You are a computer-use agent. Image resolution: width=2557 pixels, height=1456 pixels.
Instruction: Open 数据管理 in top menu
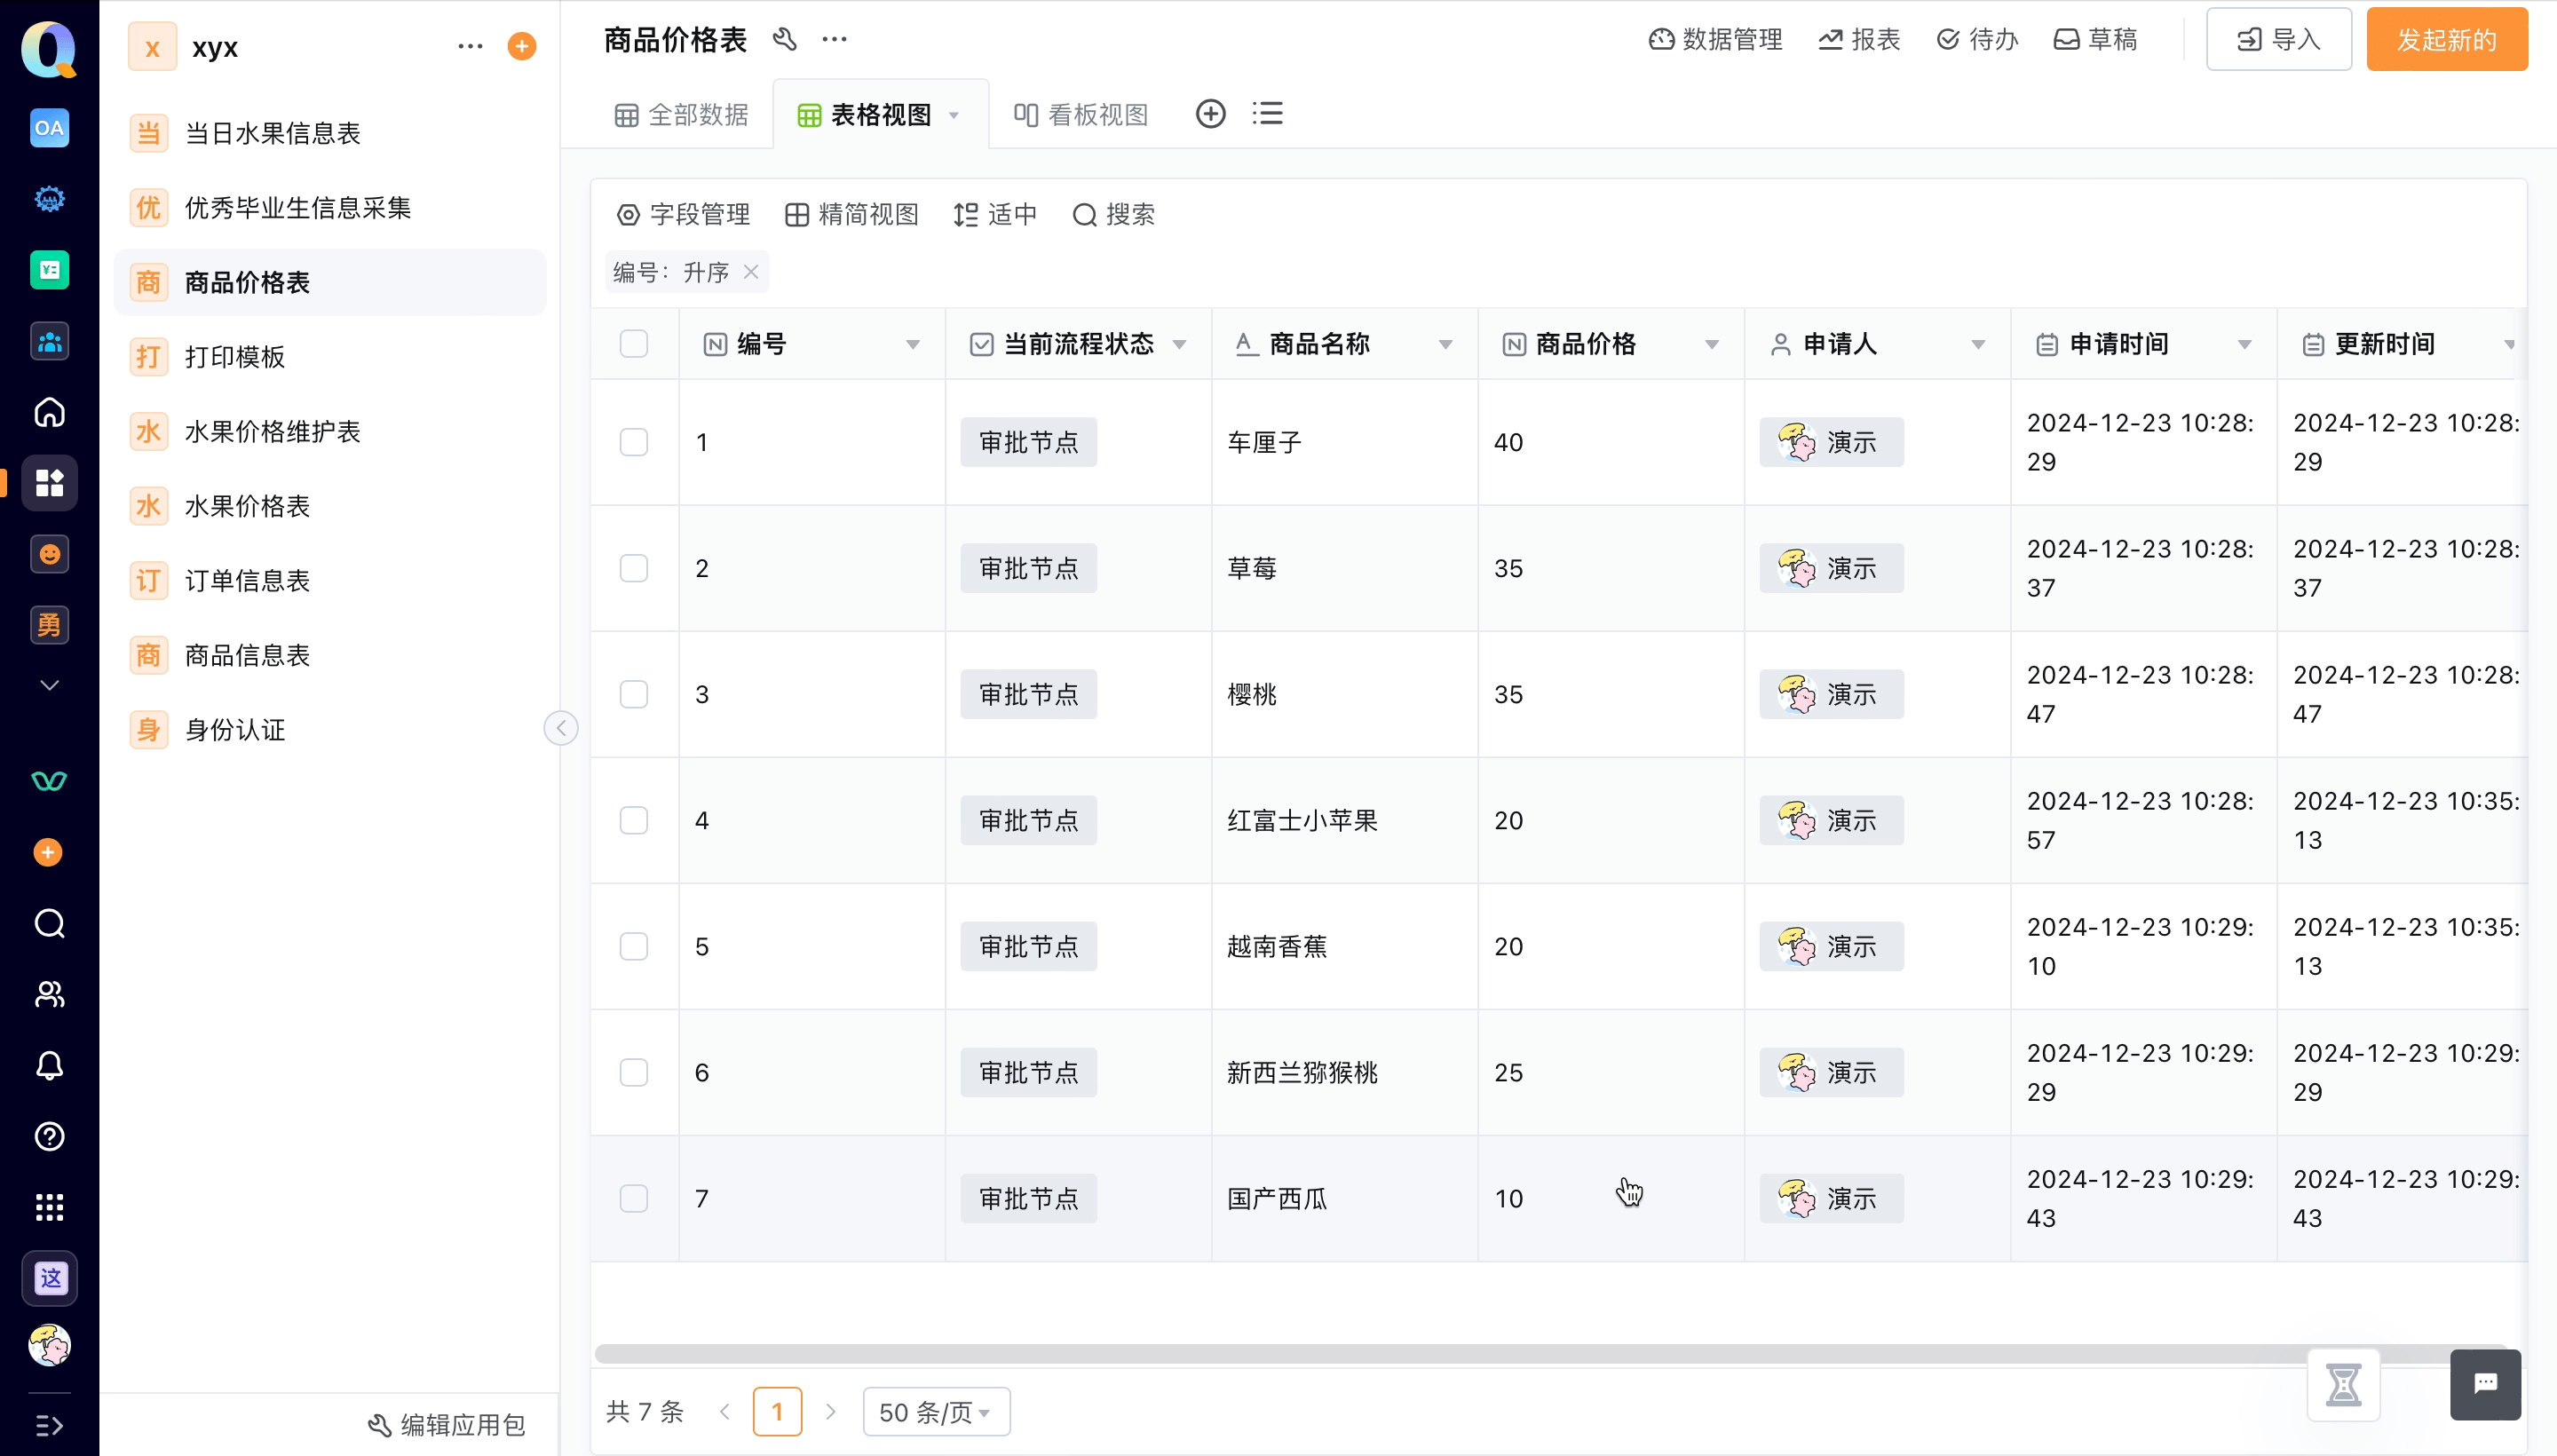pos(1715,40)
